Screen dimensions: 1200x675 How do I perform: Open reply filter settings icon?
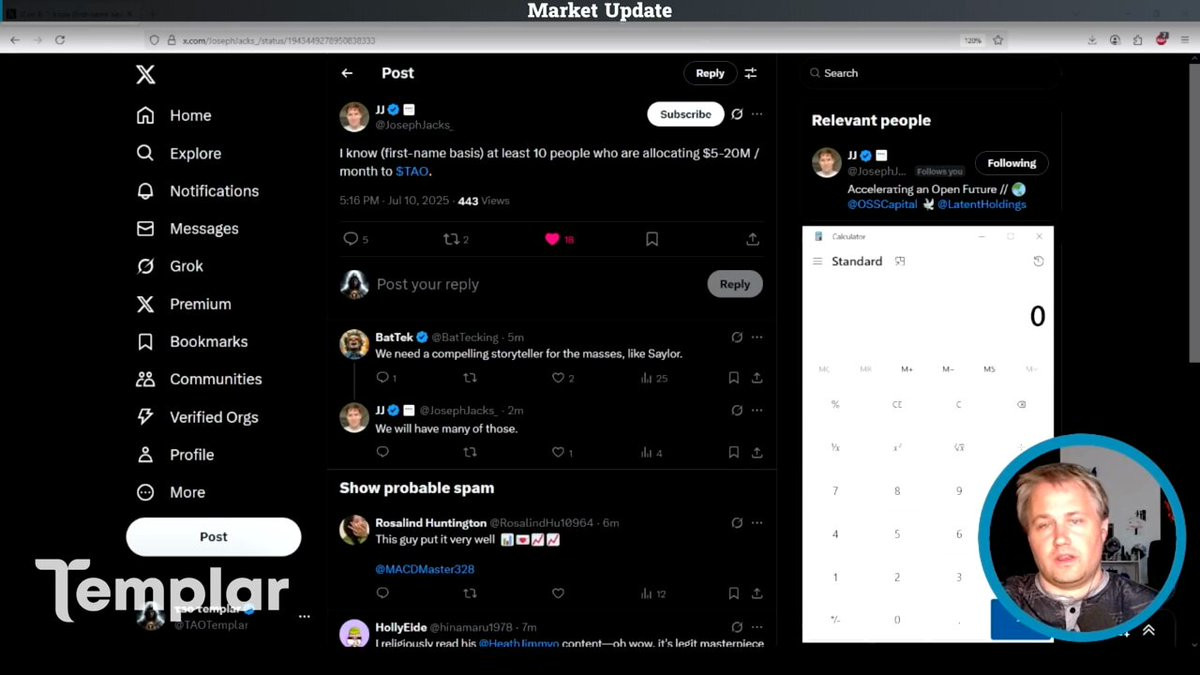[751, 73]
